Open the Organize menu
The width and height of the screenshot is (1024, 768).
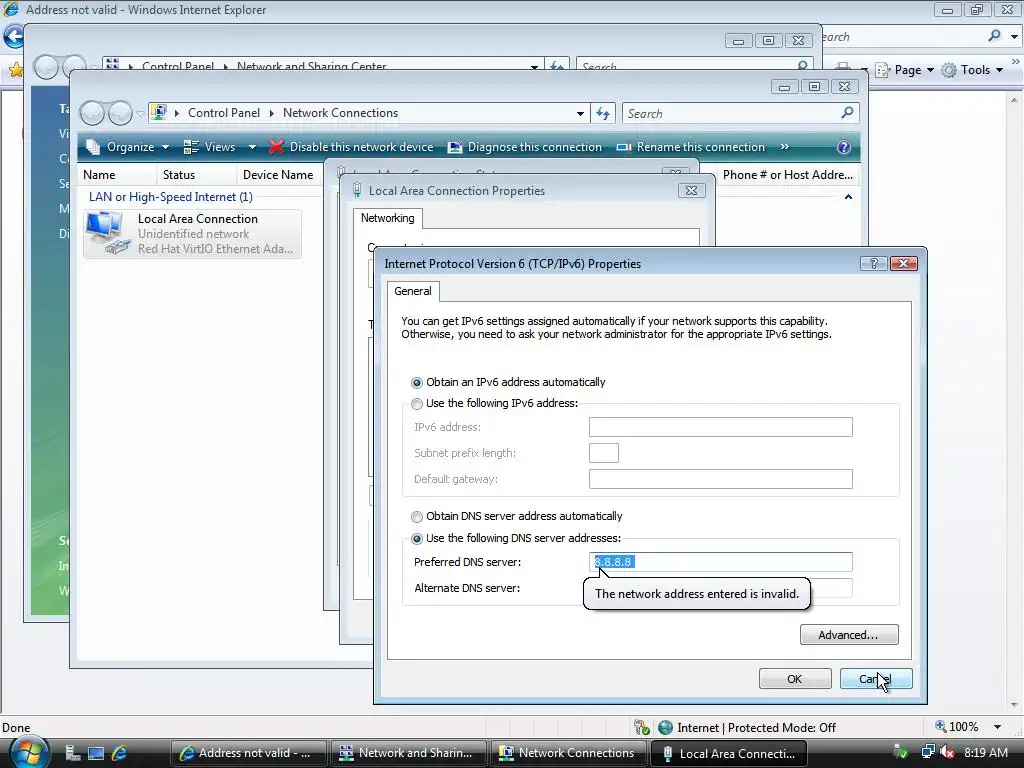(128, 147)
